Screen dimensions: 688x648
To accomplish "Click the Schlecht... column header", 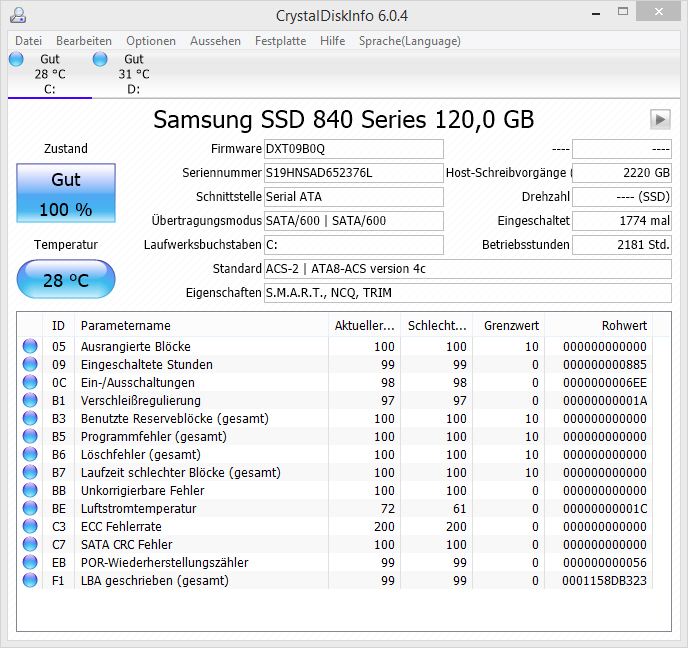I will 437,326.
